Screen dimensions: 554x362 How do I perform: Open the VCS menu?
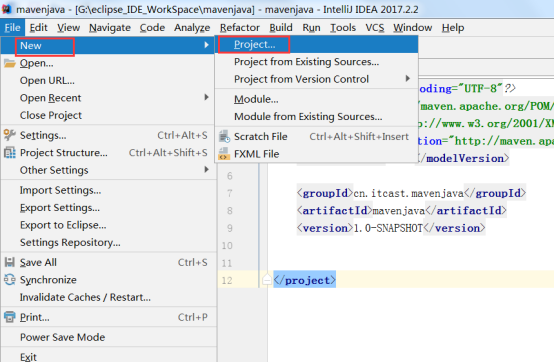[x=375, y=28]
